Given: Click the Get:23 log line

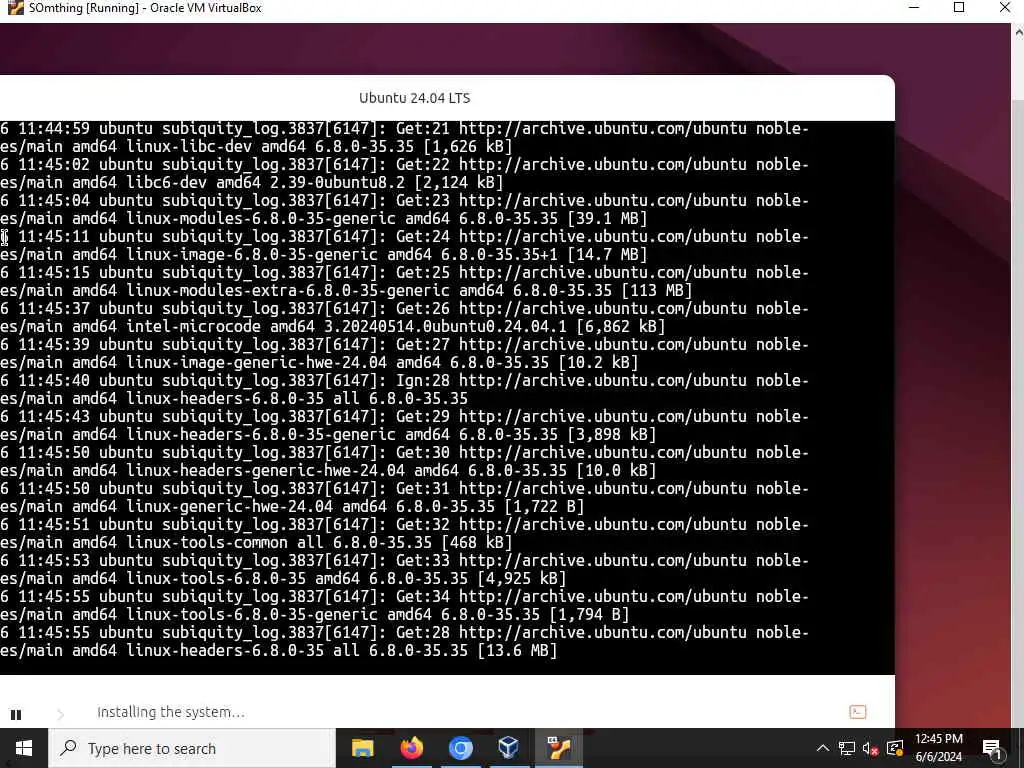Looking at the screenshot, I should (404, 200).
